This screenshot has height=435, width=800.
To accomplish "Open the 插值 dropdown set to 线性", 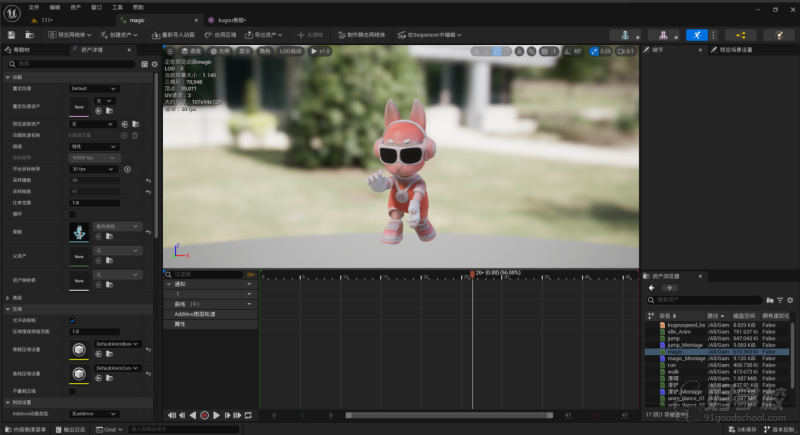I will click(x=93, y=146).
